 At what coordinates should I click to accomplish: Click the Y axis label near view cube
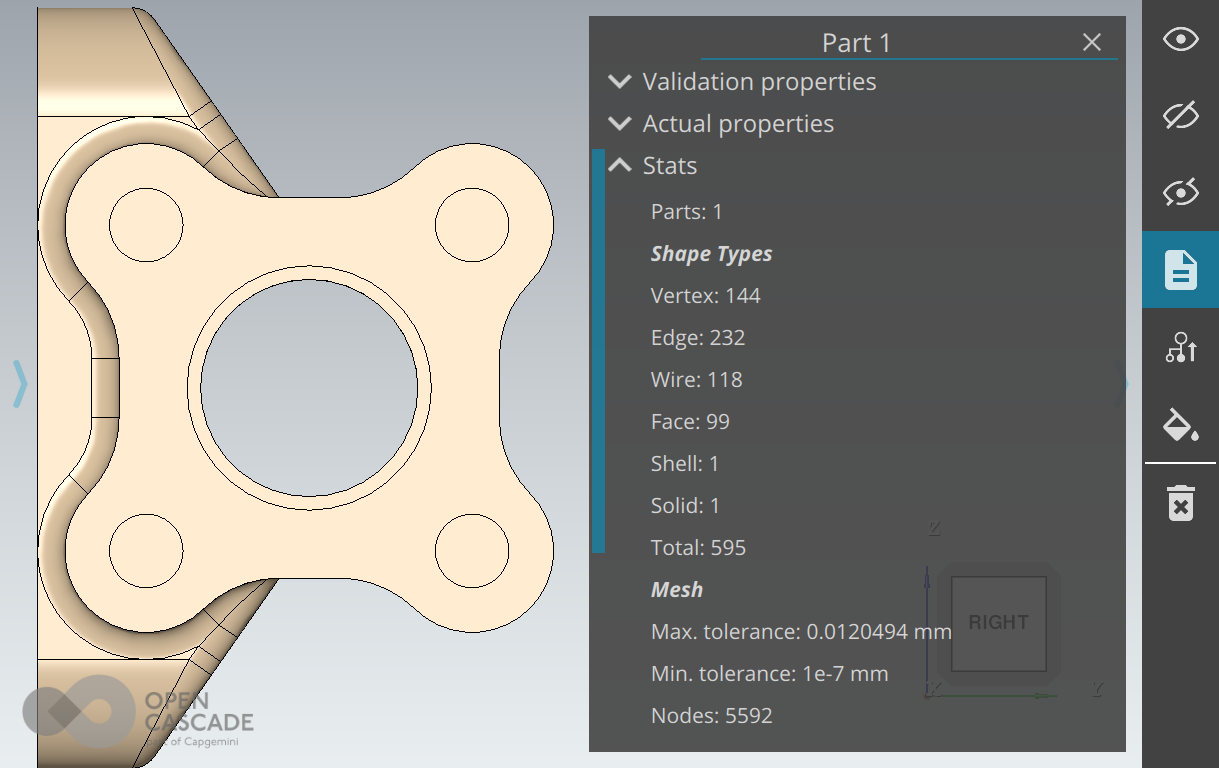coord(1097,689)
